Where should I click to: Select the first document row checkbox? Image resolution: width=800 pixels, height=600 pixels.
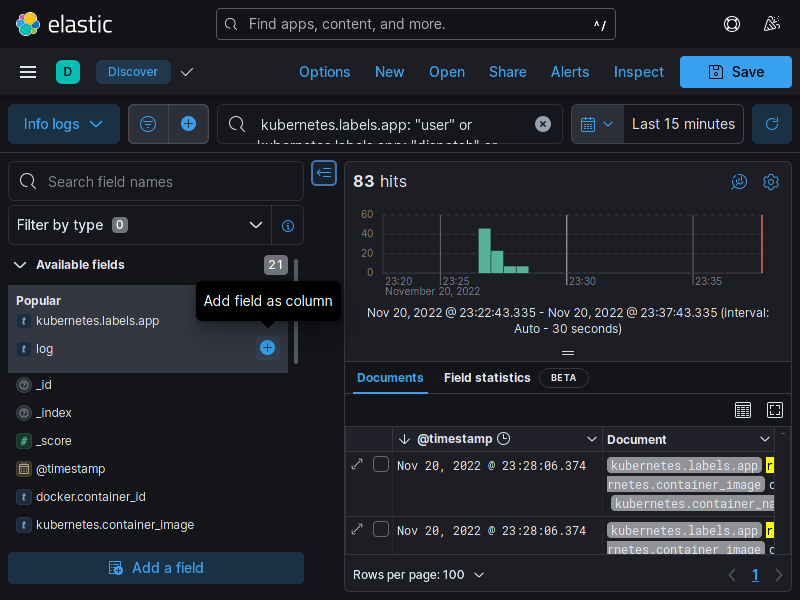point(381,464)
